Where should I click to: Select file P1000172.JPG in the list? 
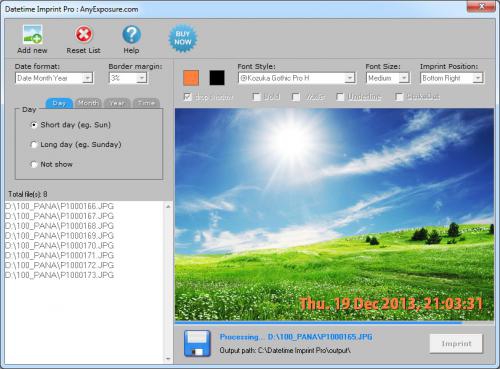[60, 265]
